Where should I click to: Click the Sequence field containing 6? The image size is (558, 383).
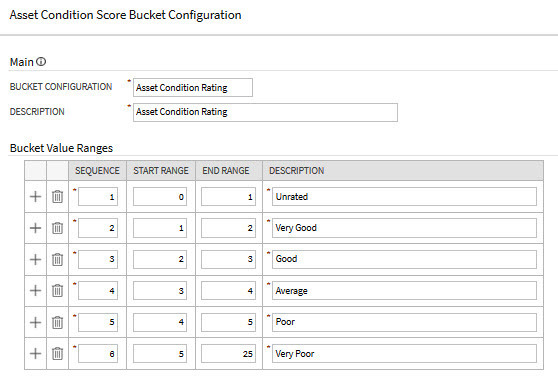tap(98, 353)
